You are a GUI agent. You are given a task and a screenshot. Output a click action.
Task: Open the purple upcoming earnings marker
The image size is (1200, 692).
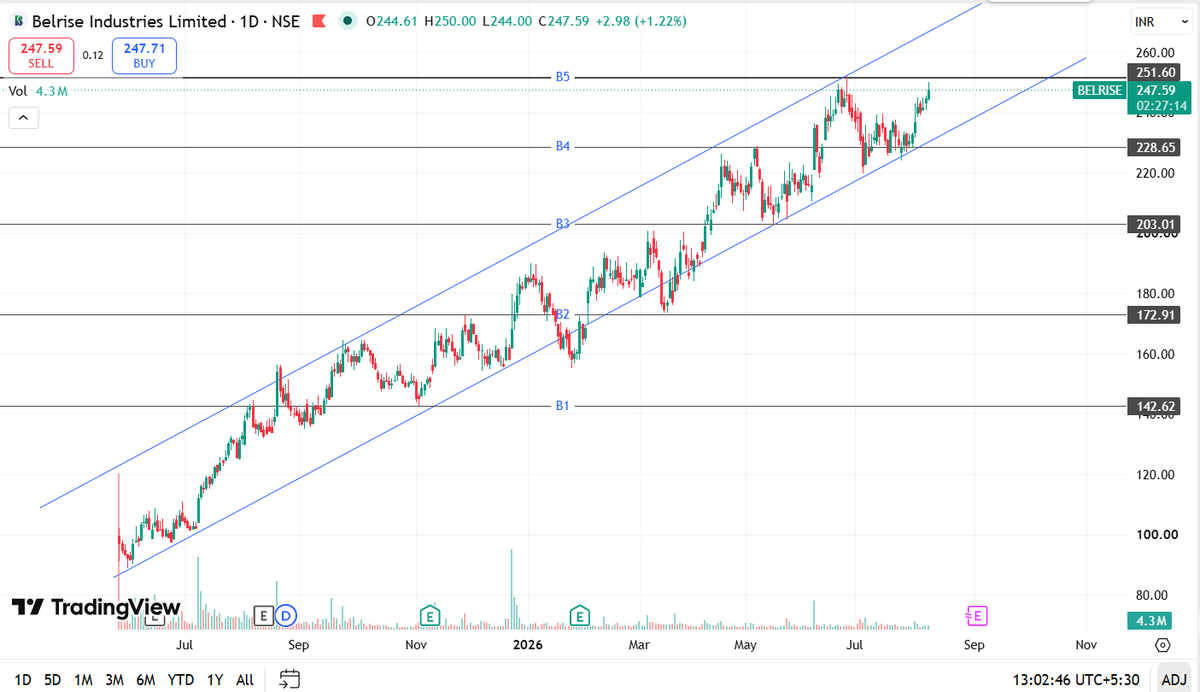[x=975, y=615]
